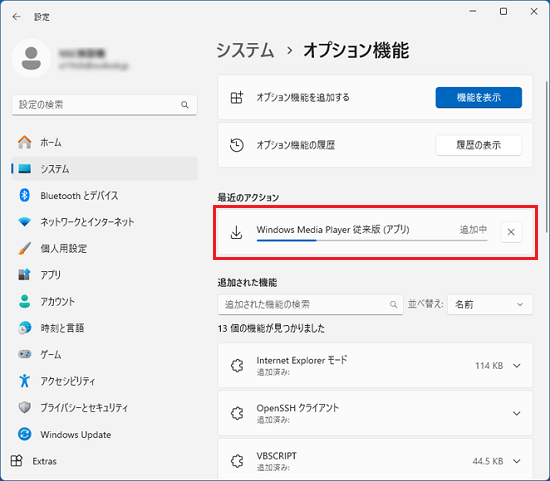Expand the VBSCRIPT entry
The width and height of the screenshot is (550, 481).
click(x=517, y=461)
